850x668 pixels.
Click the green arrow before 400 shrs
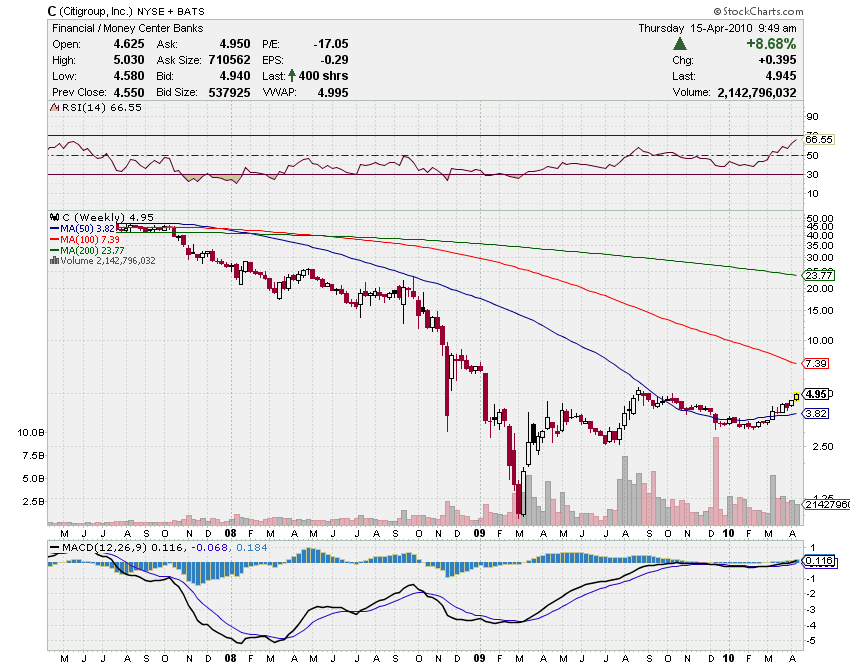pos(292,75)
